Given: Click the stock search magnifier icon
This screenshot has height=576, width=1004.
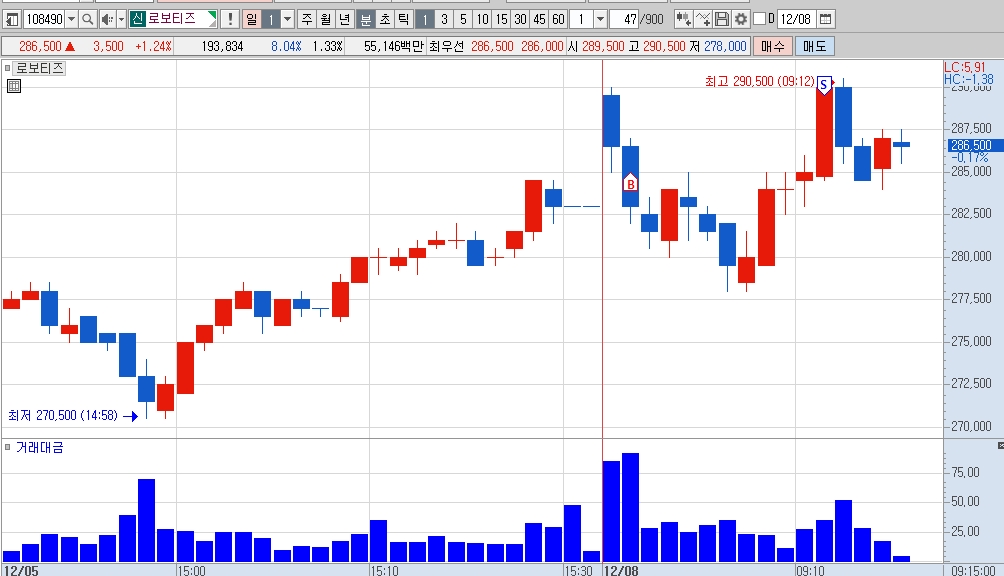Looking at the screenshot, I should tap(88, 19).
